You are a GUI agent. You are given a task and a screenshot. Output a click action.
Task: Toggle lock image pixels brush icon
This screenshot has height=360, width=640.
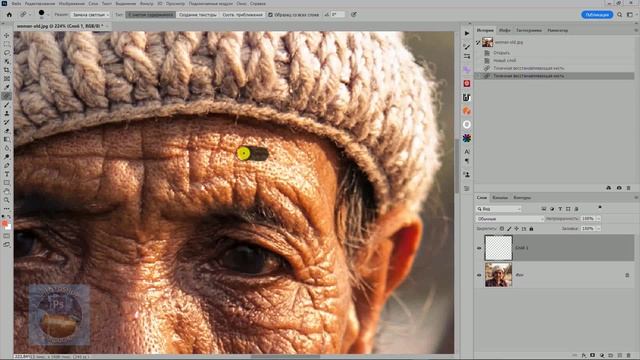point(509,229)
